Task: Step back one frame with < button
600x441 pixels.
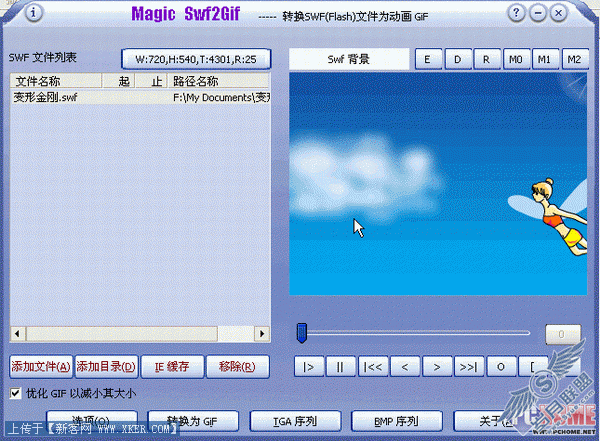Action: pyautogui.click(x=405, y=367)
